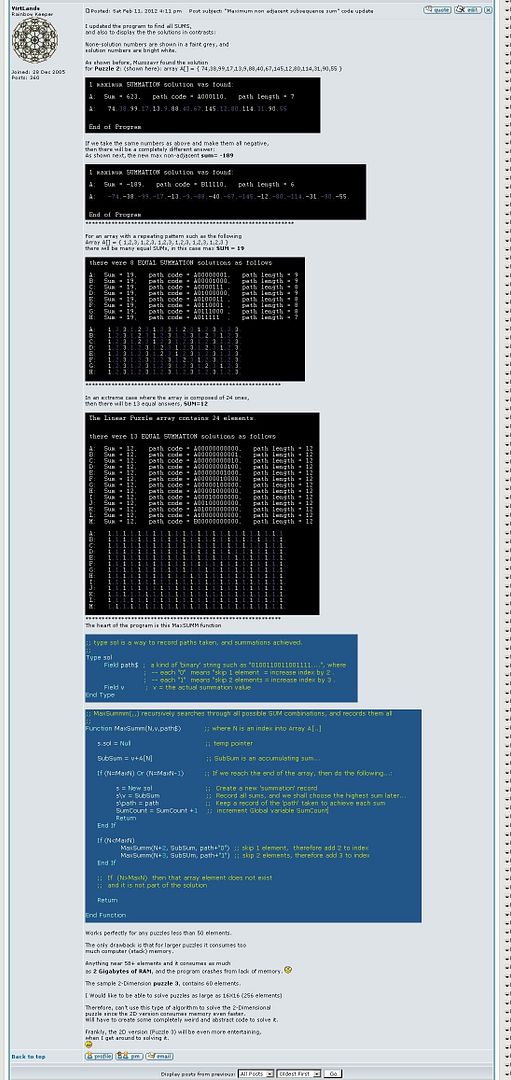Screen dimensions: 511x1080
Task: Click 'The sample 2-Dimension puzzle 3' line
Action: [163, 983]
